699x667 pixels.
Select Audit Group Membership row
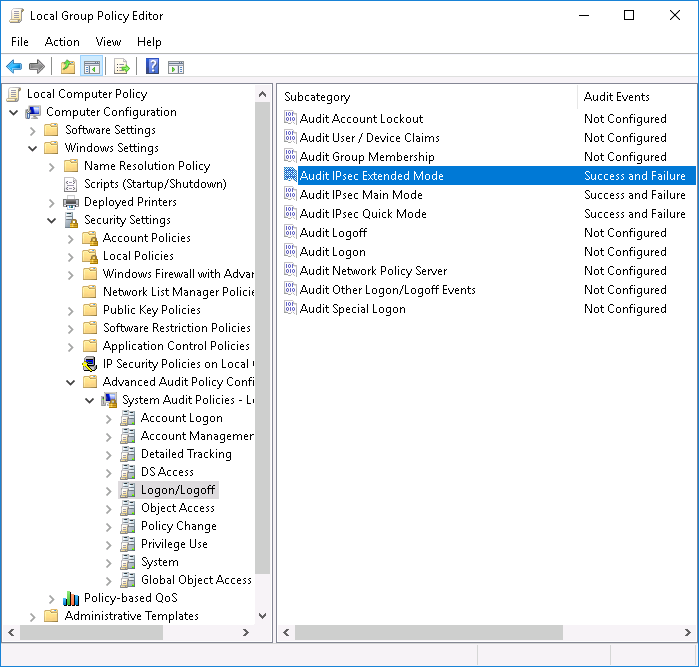[489, 156]
